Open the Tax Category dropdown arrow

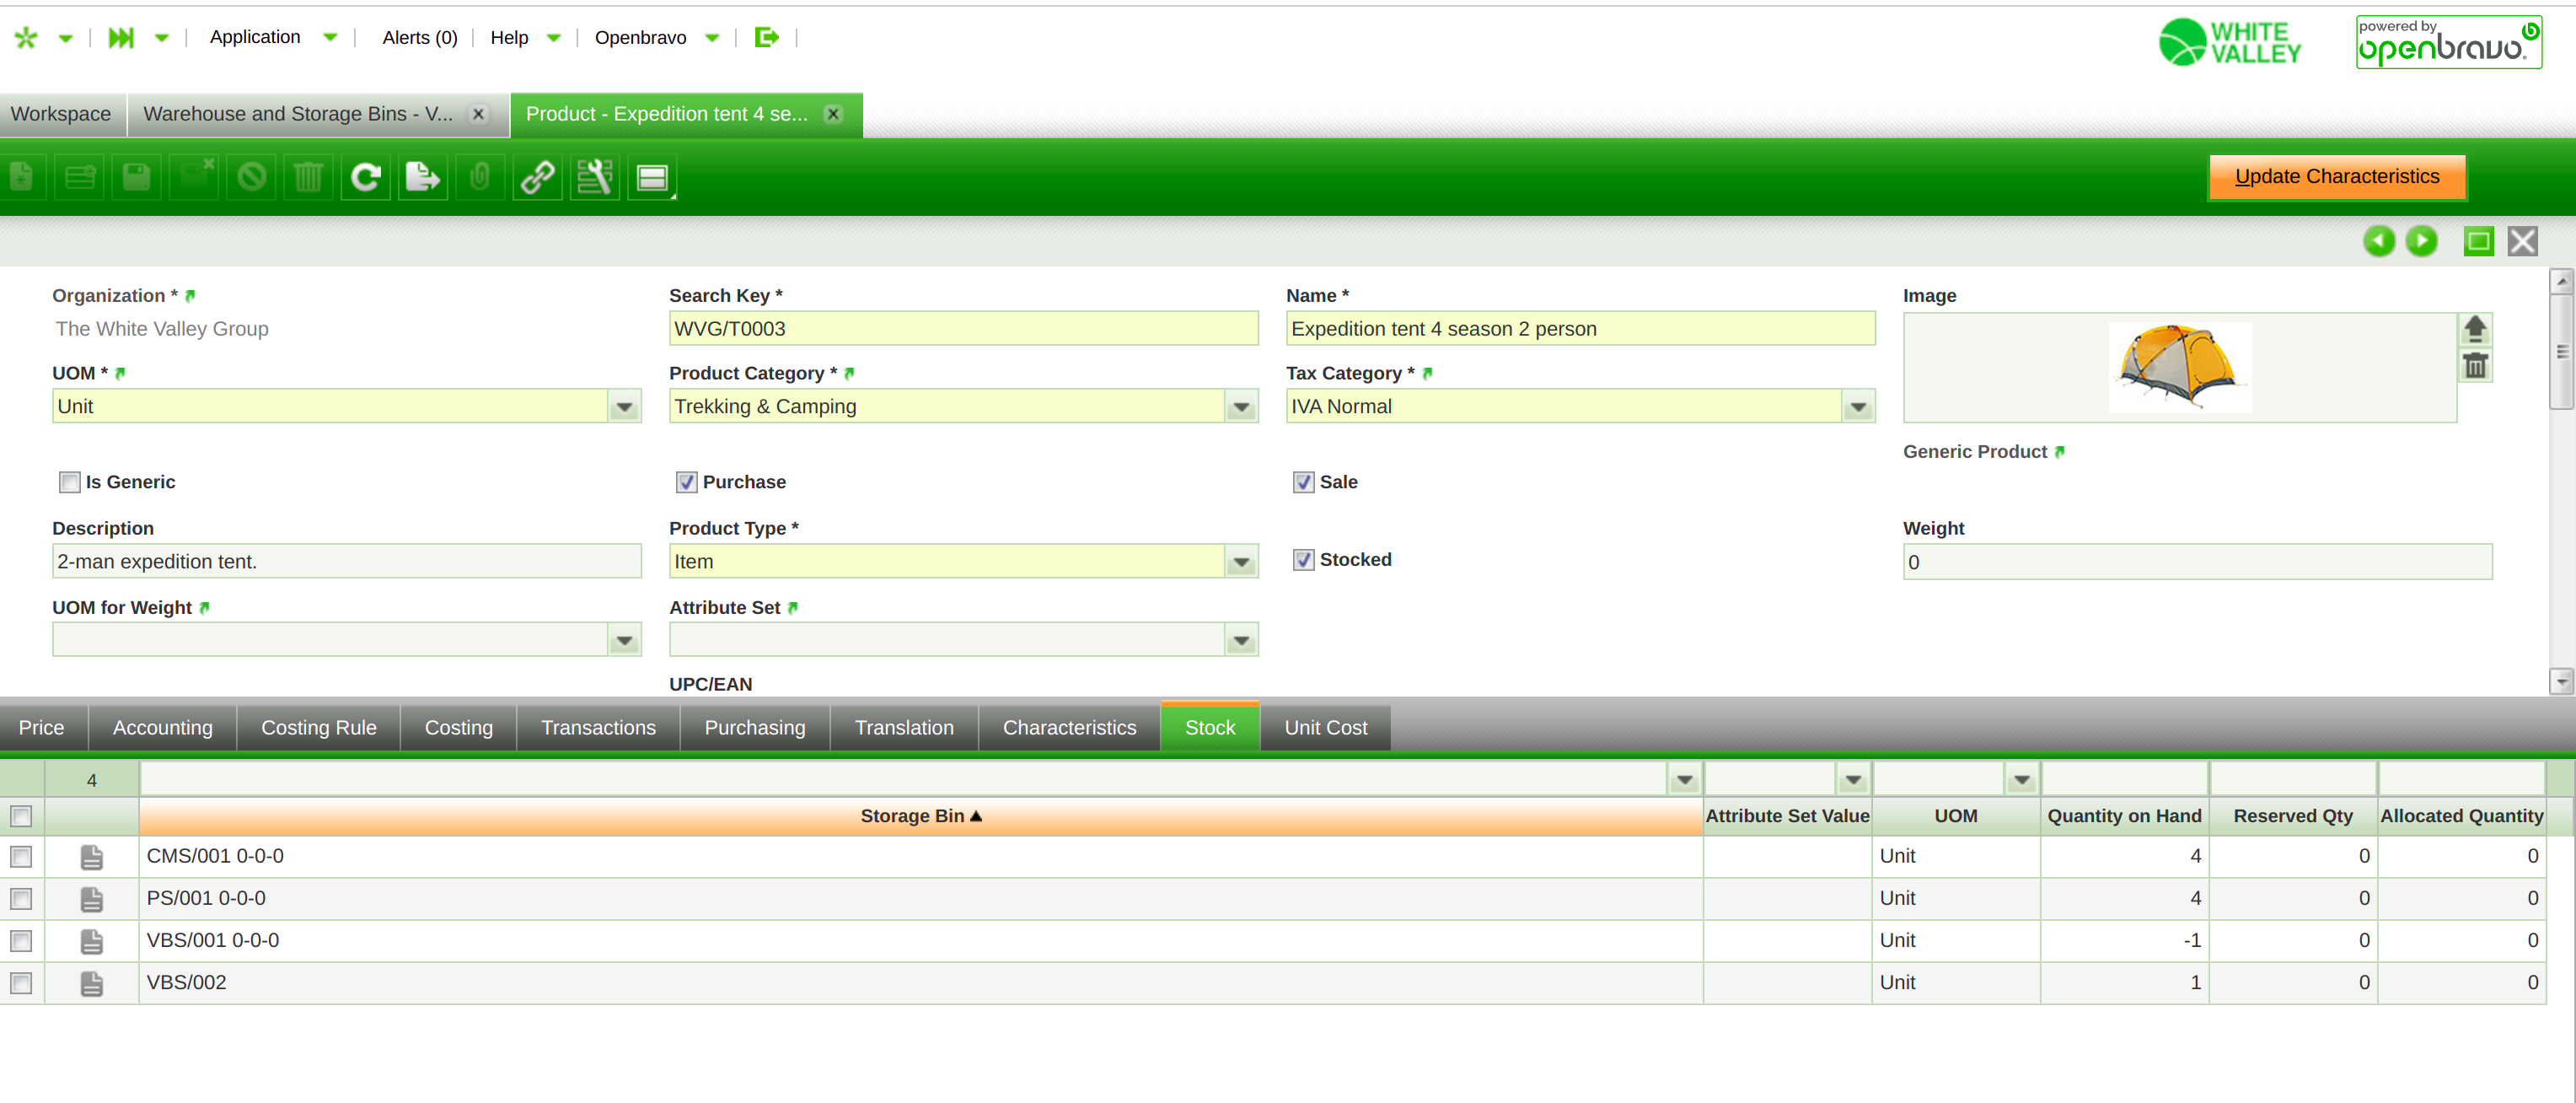point(1858,407)
